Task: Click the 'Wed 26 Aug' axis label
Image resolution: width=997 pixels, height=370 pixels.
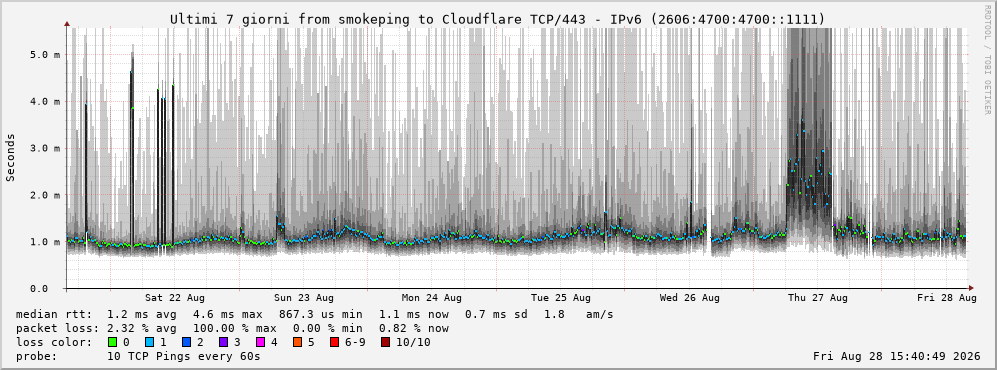Action: tap(690, 298)
